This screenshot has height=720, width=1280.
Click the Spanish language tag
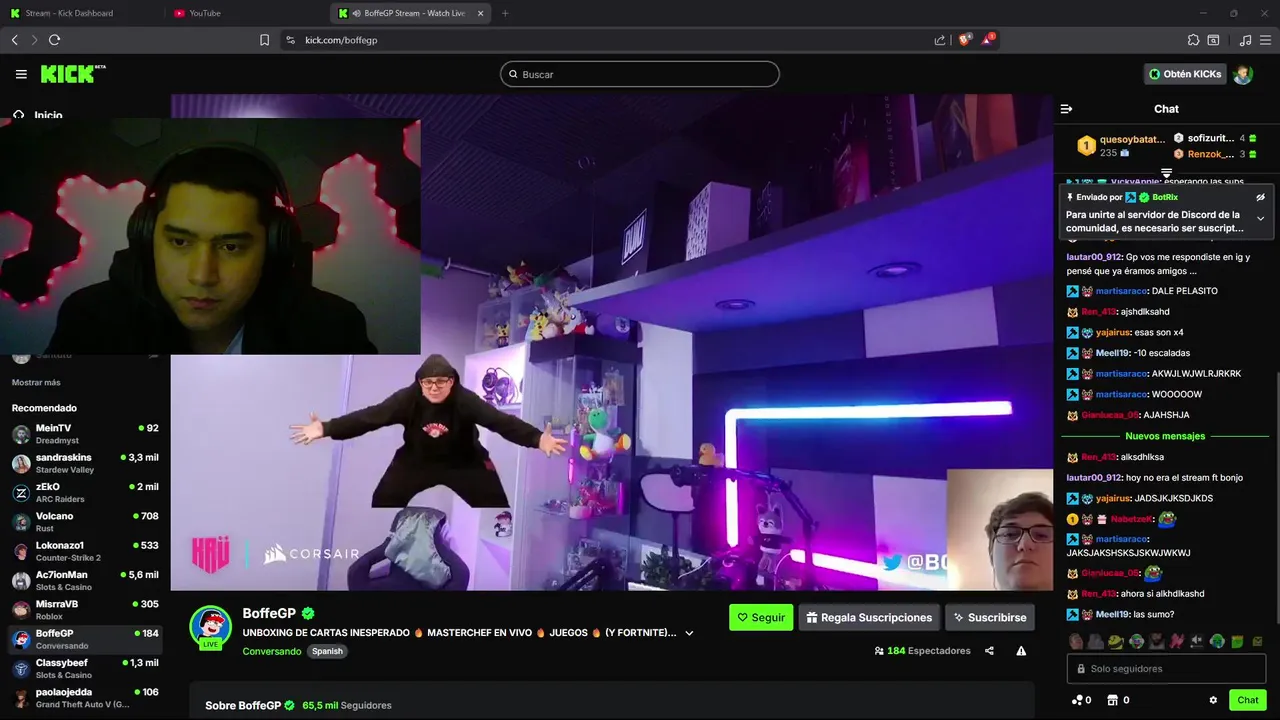pos(327,651)
